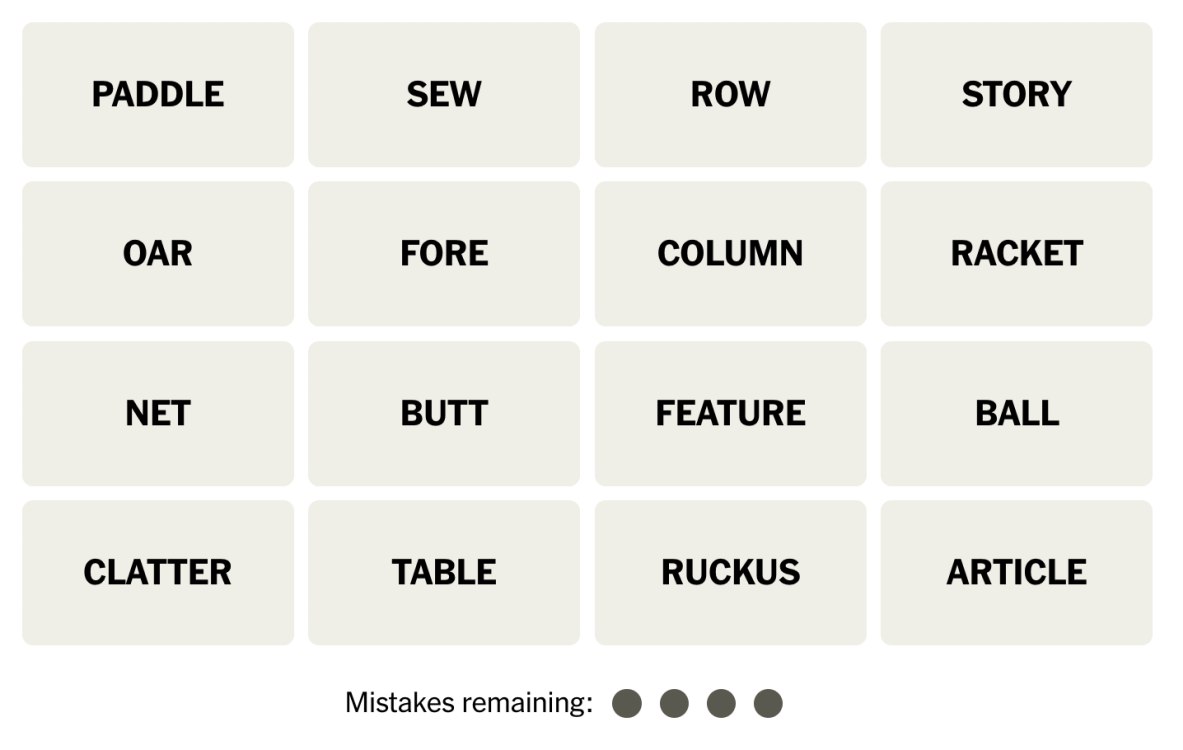Toggle the ROW word card
The width and height of the screenshot is (1183, 750).
pos(730,95)
